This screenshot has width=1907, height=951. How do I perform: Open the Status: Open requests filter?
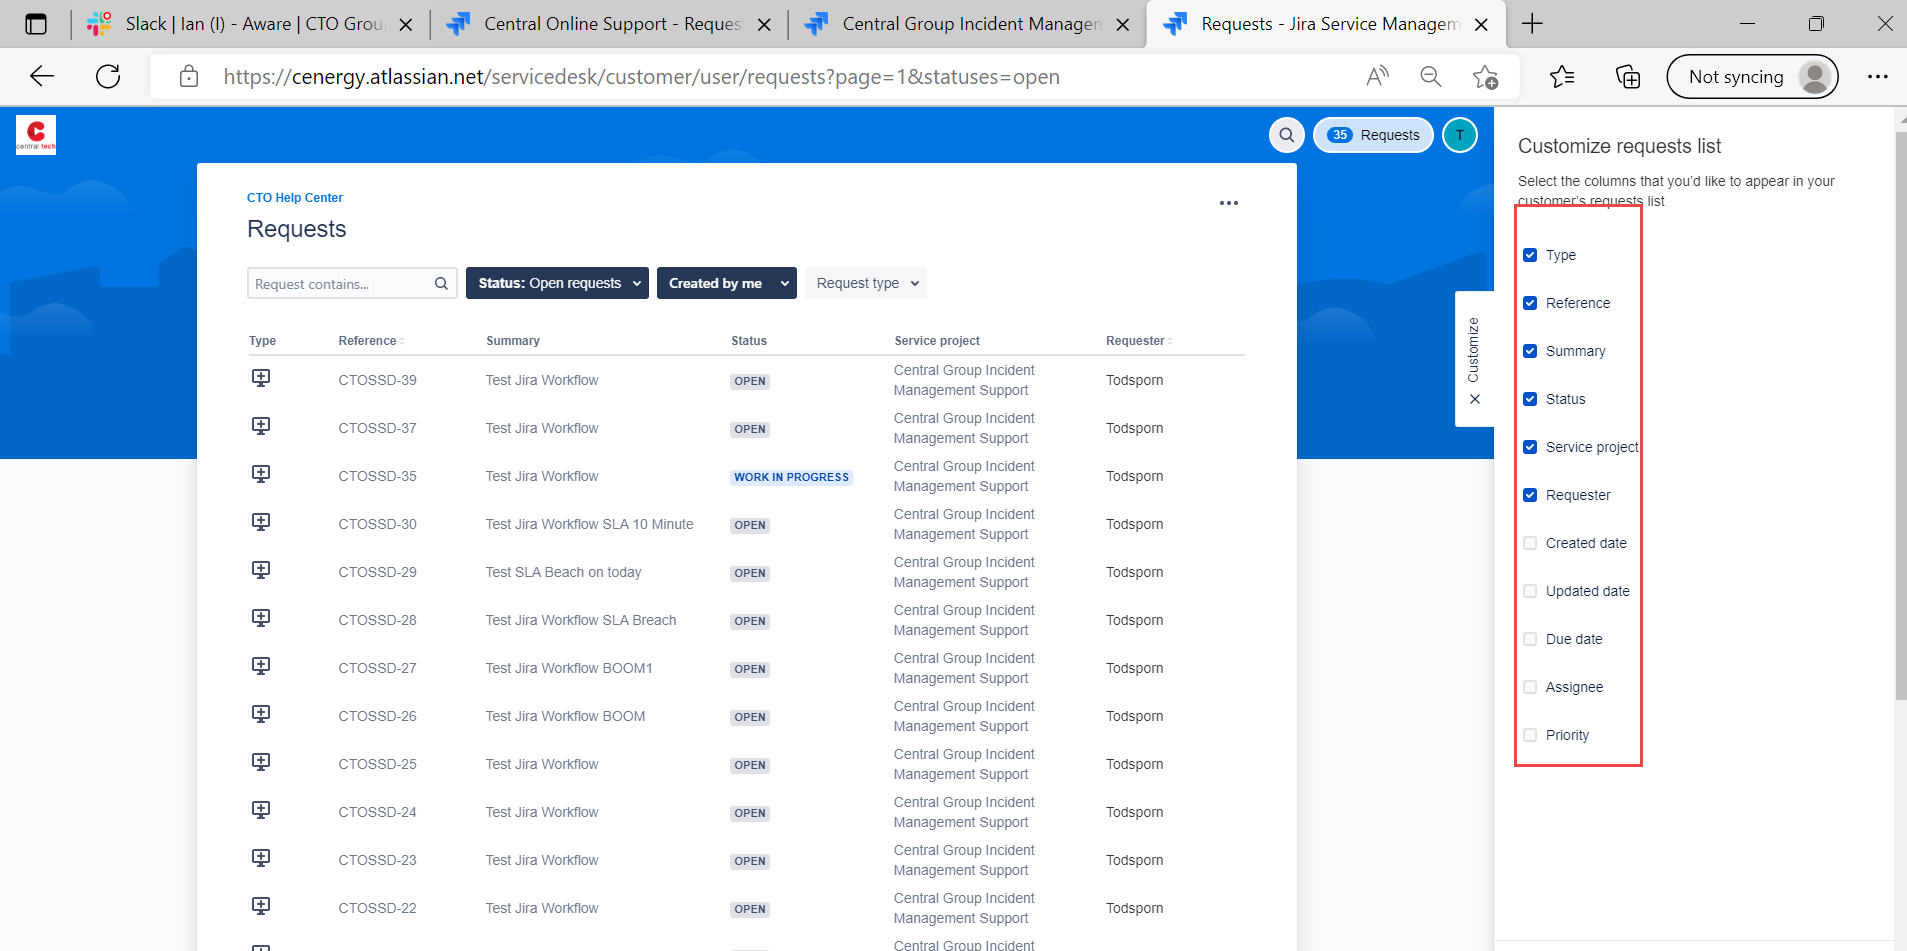click(556, 283)
